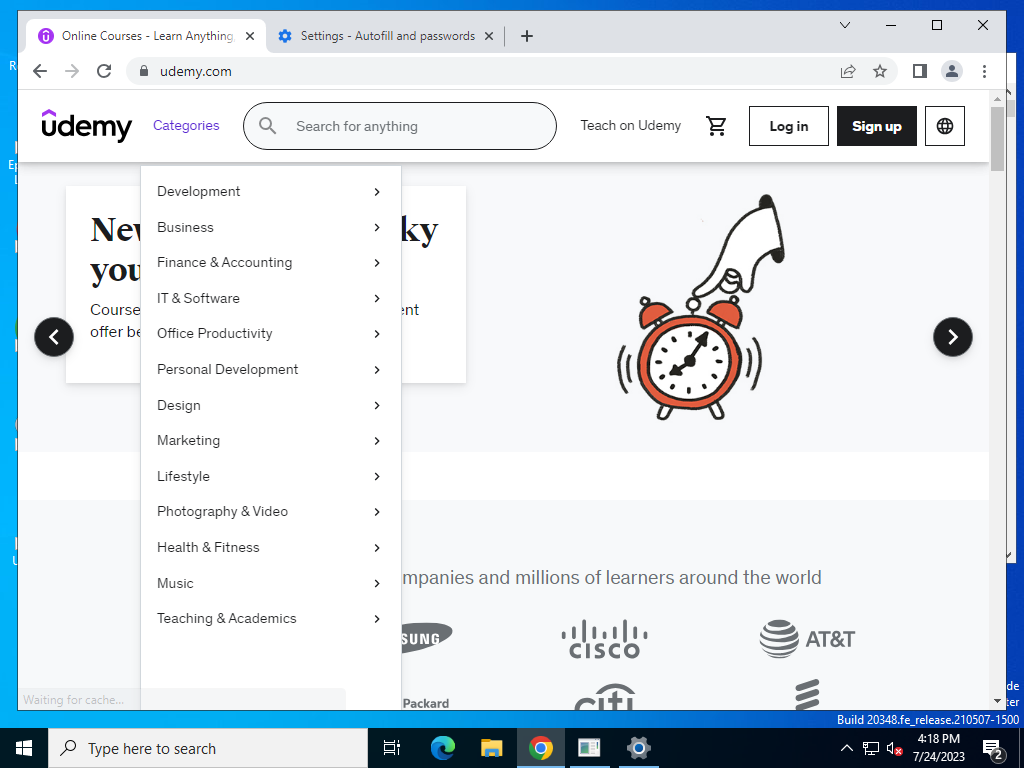Image resolution: width=1024 pixels, height=768 pixels.
Task: Expand Office Productivity submenu
Action: pos(270,334)
